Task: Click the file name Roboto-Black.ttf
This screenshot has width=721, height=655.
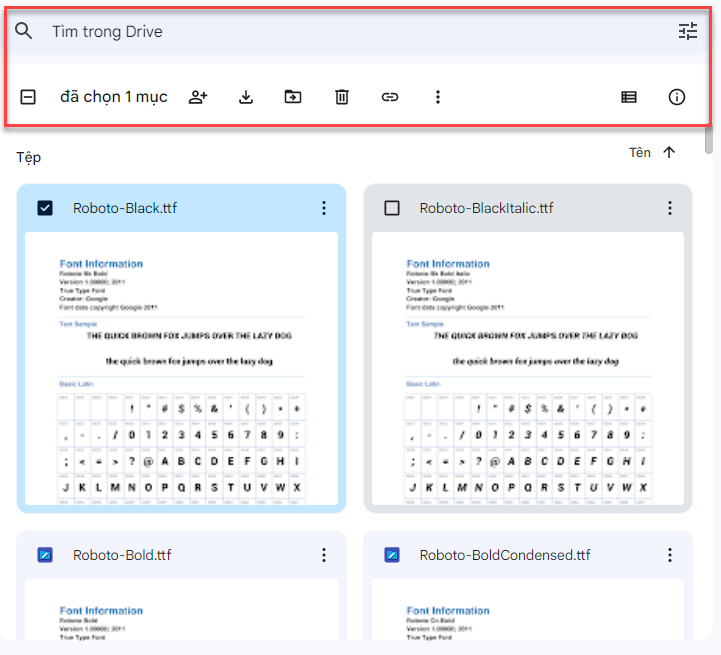Action: [125, 208]
